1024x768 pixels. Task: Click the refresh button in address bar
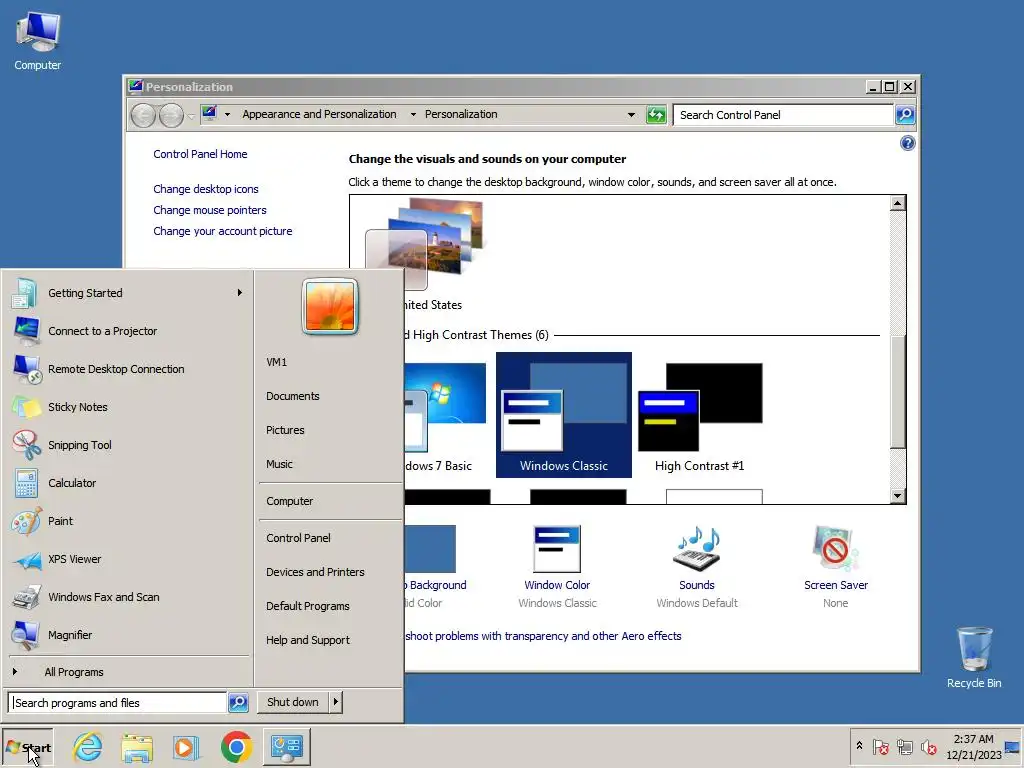pos(656,115)
